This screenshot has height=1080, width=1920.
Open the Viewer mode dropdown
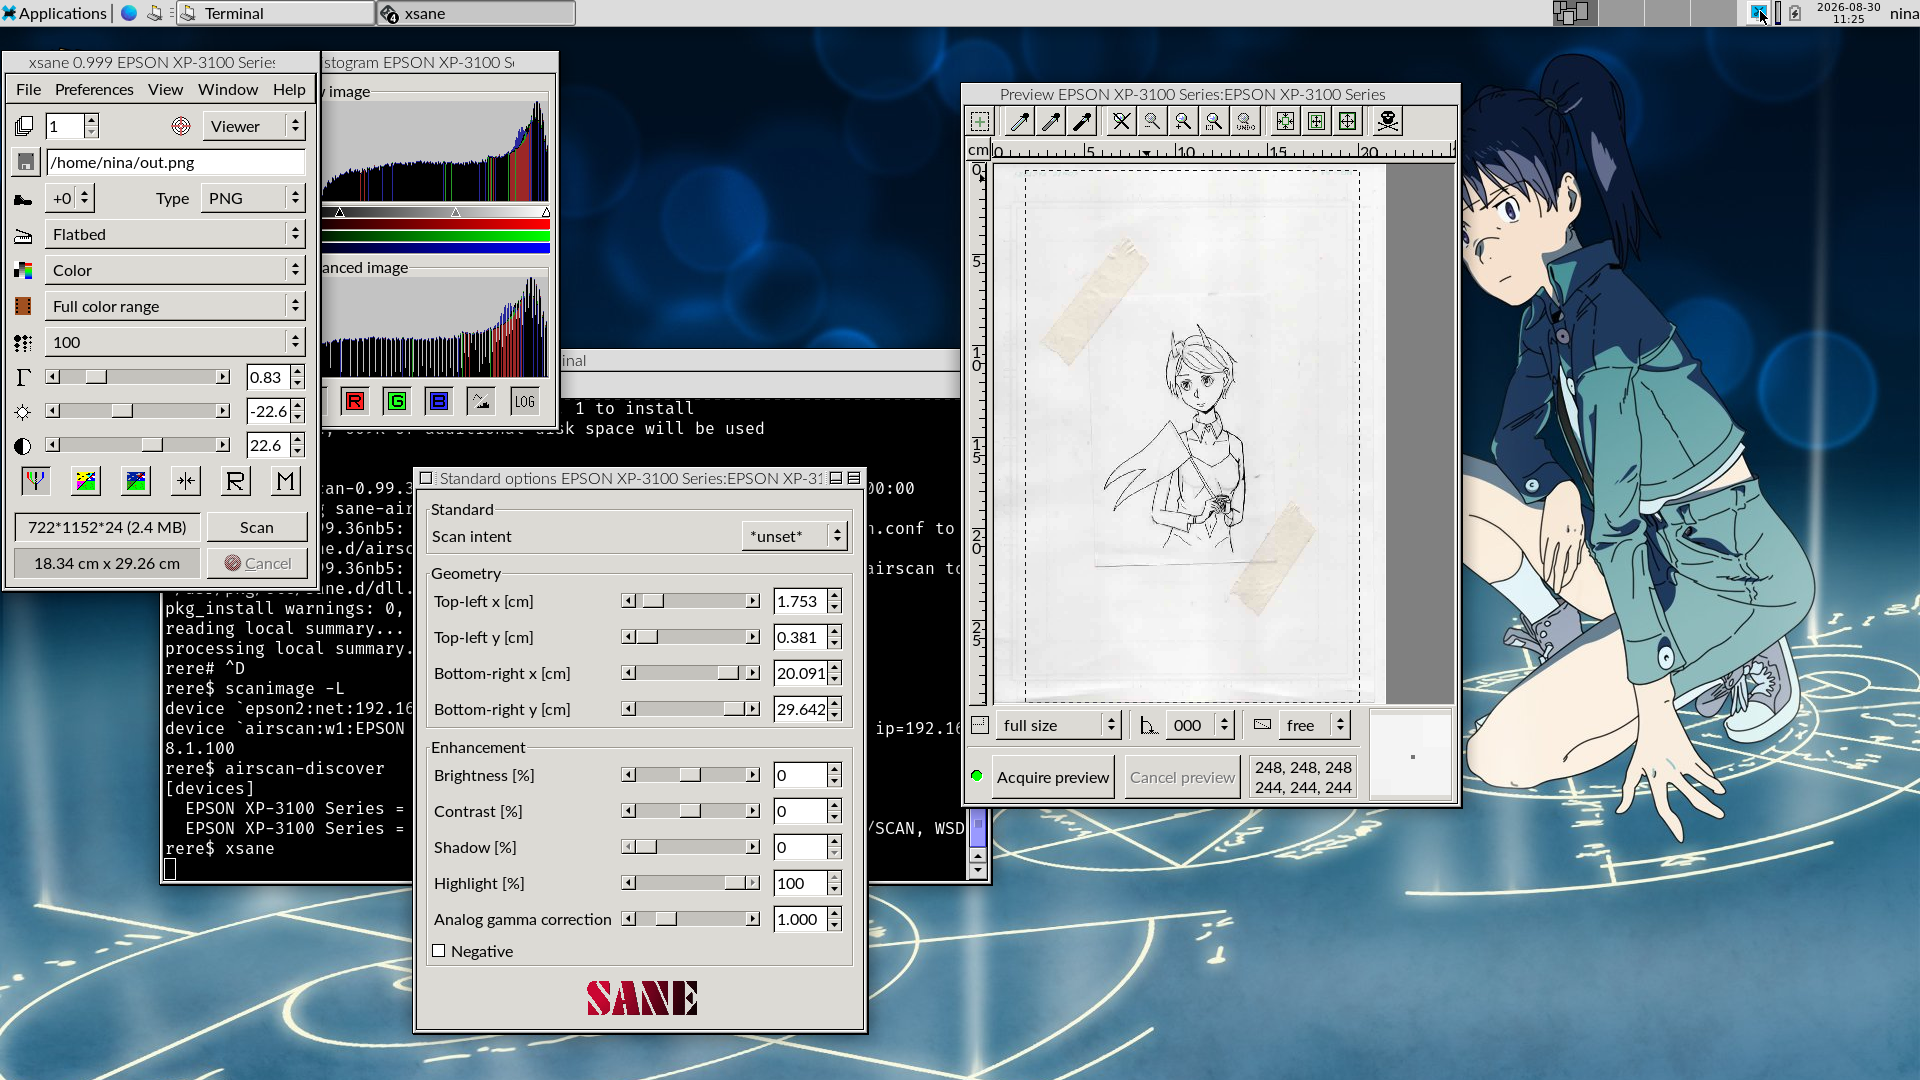[254, 126]
